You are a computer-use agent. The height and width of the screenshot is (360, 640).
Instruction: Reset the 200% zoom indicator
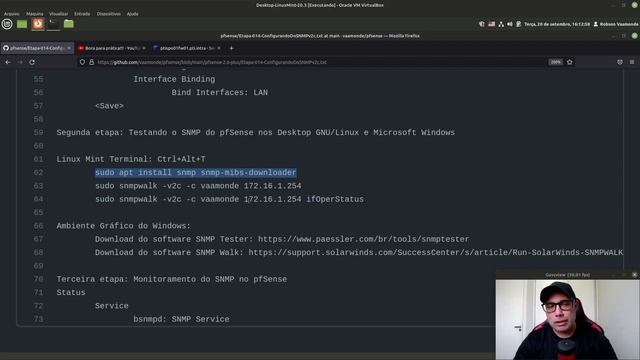(556, 62)
